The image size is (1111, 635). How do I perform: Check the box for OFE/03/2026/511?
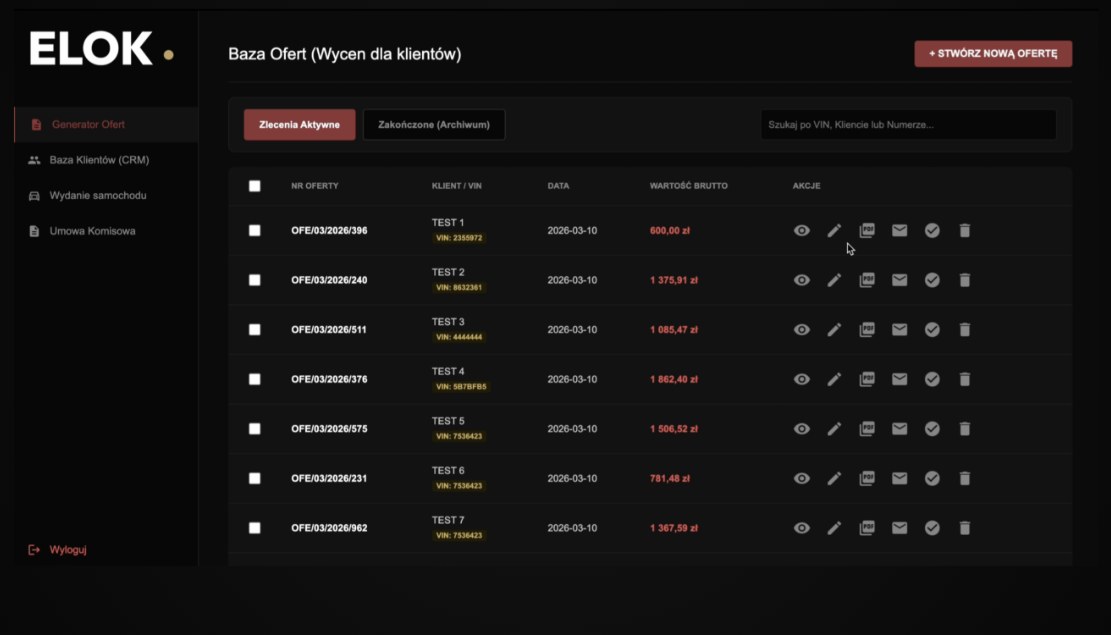[x=254, y=330]
